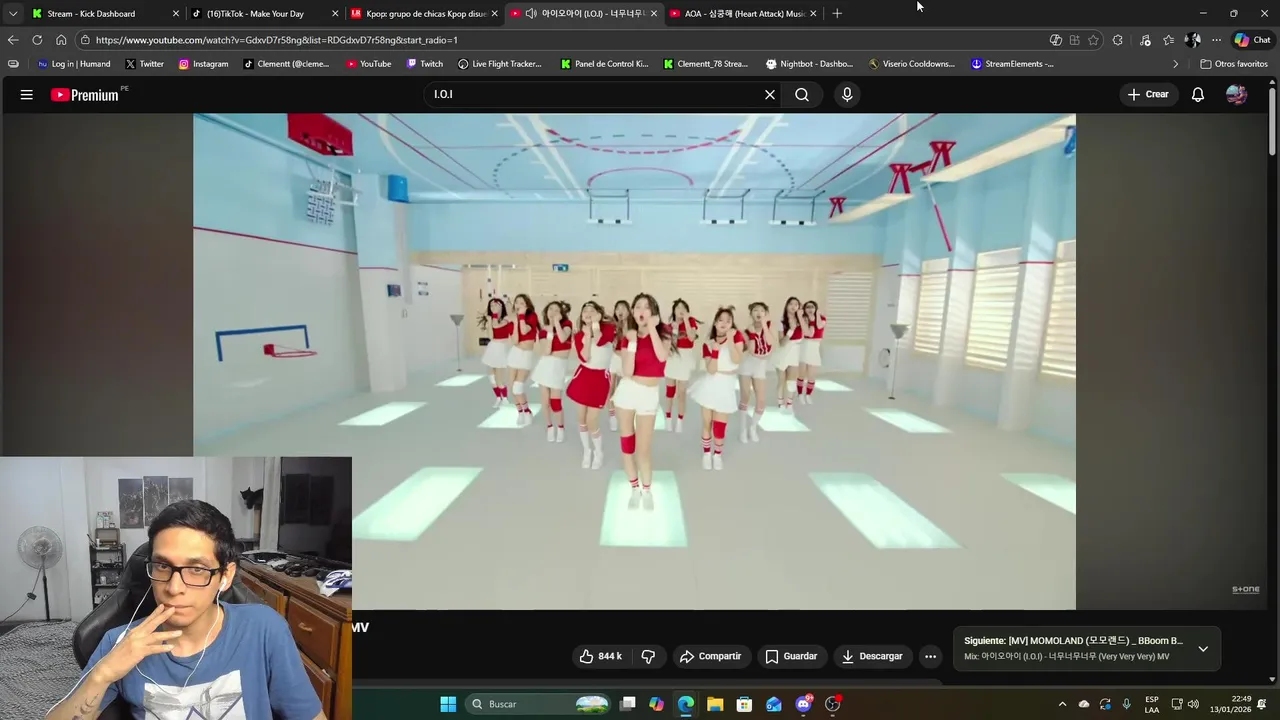Open the Windows Start menu
Screen dimensions: 1280x720
tap(448, 704)
